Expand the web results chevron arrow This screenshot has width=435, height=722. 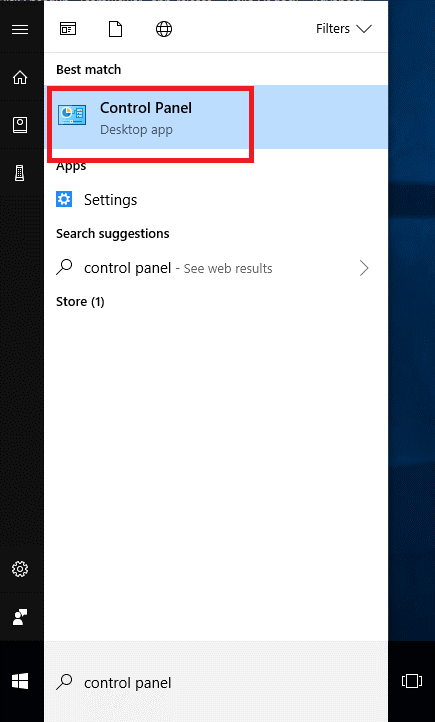[364, 268]
